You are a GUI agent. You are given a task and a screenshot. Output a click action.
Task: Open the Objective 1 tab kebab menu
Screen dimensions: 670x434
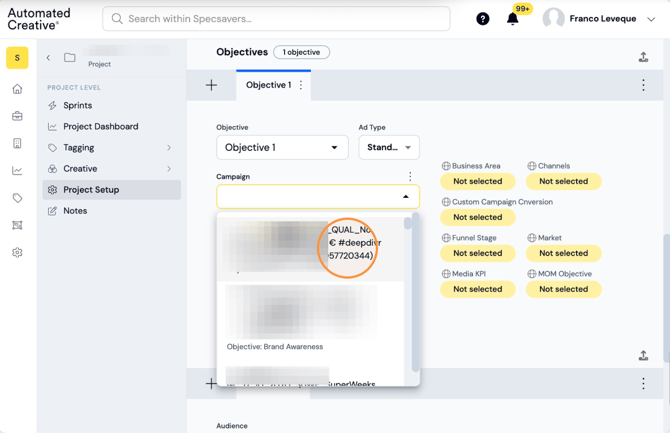pyautogui.click(x=301, y=85)
